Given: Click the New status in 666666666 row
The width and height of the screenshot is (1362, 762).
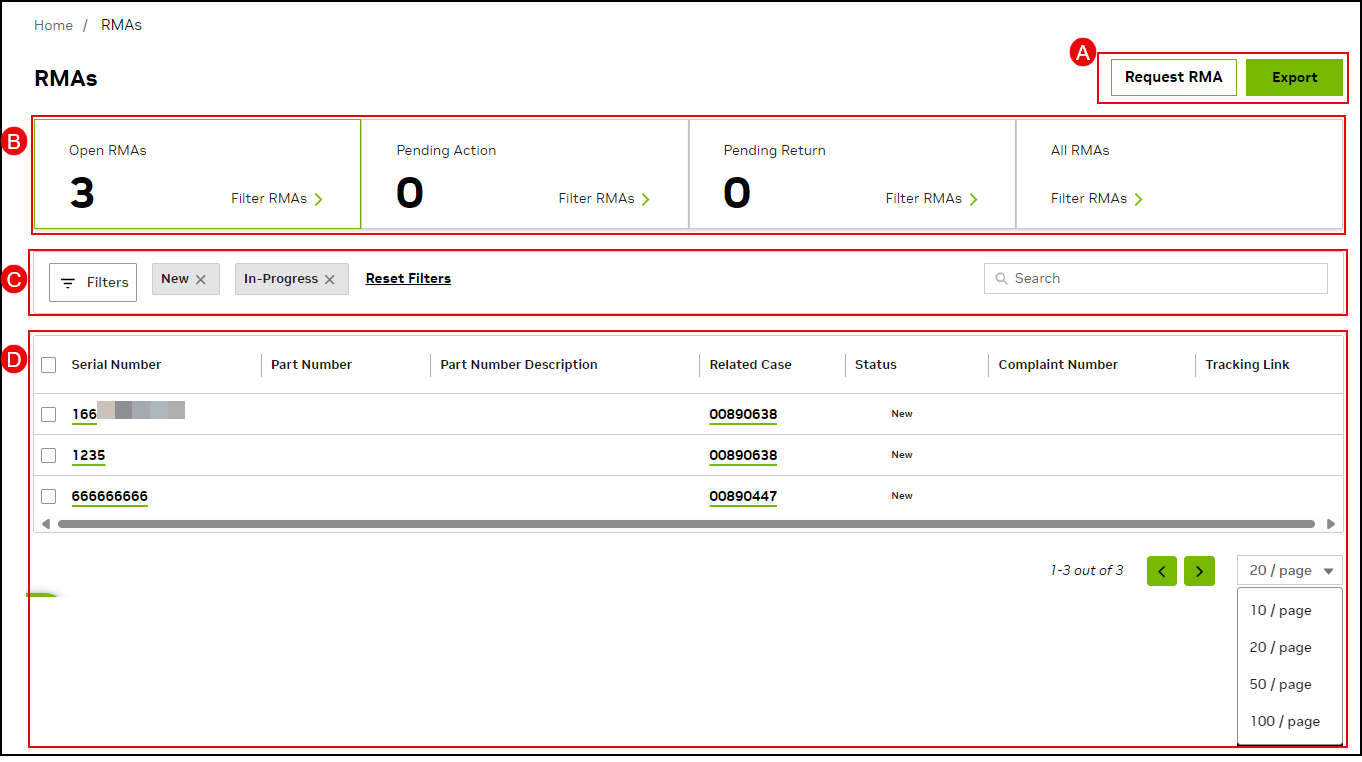Looking at the screenshot, I should (x=902, y=496).
